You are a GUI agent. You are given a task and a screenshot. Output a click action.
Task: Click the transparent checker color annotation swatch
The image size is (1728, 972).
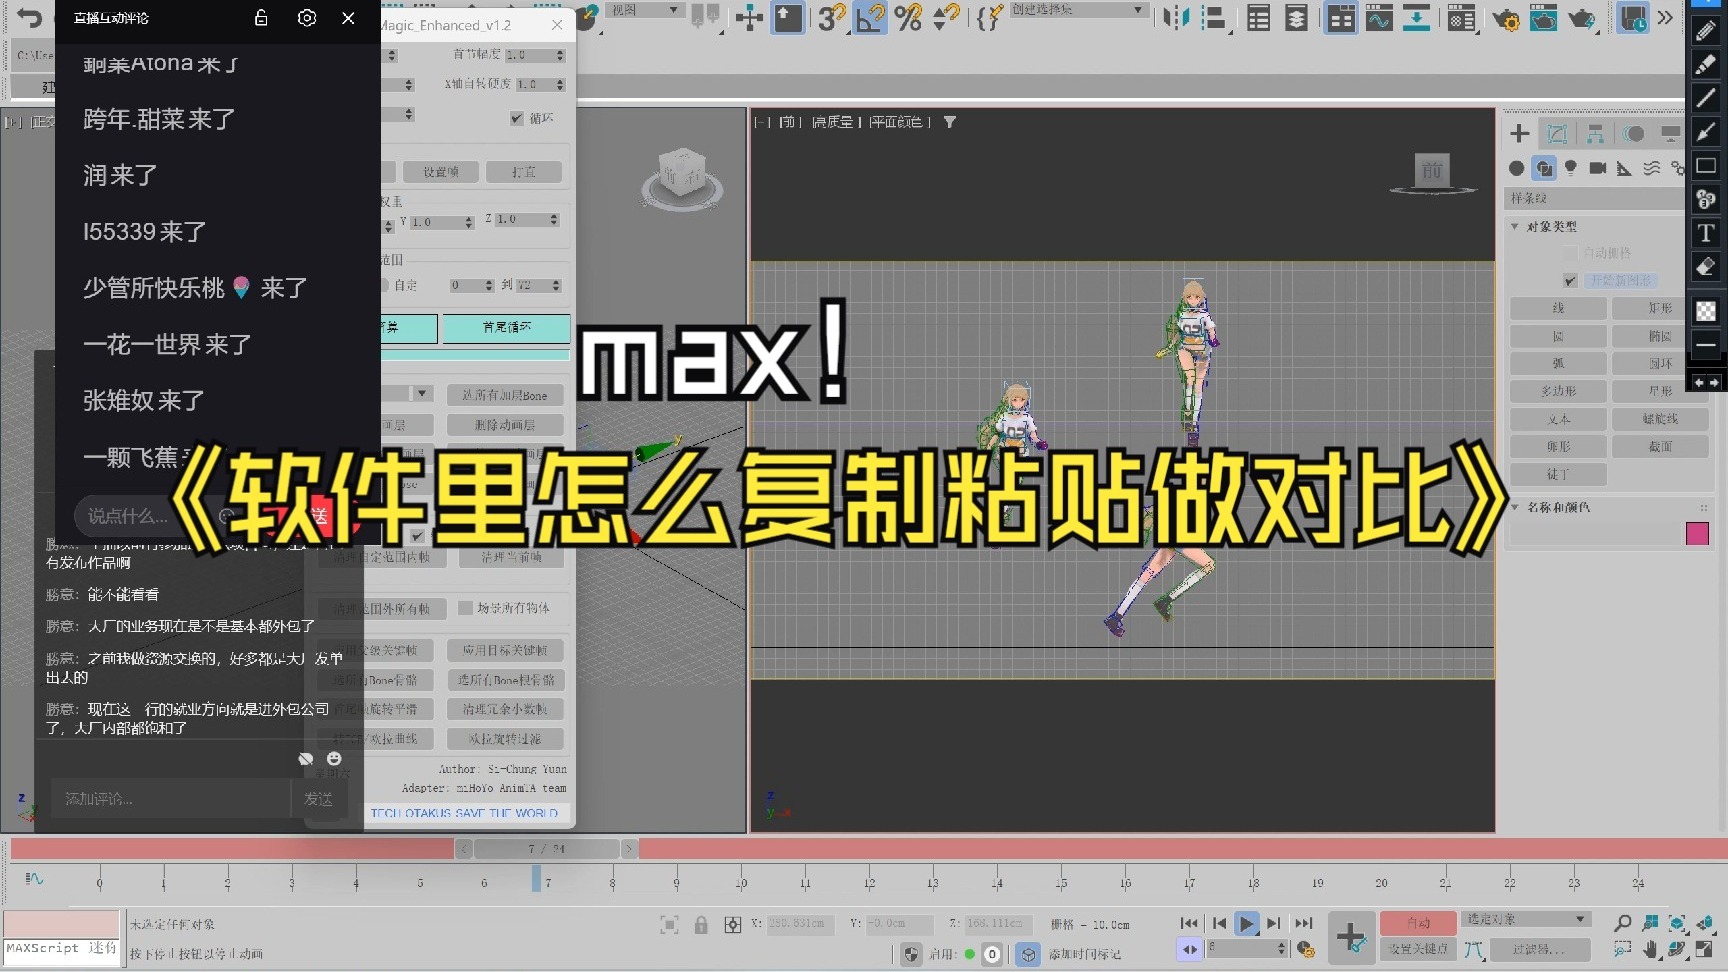tap(1706, 311)
